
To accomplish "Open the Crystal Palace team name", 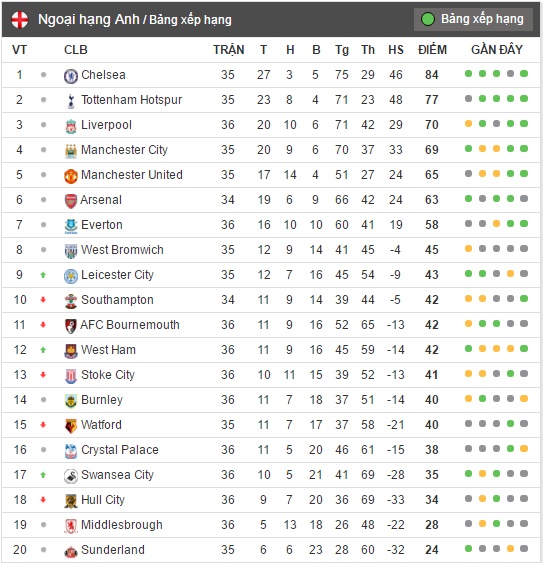I will point(120,450).
